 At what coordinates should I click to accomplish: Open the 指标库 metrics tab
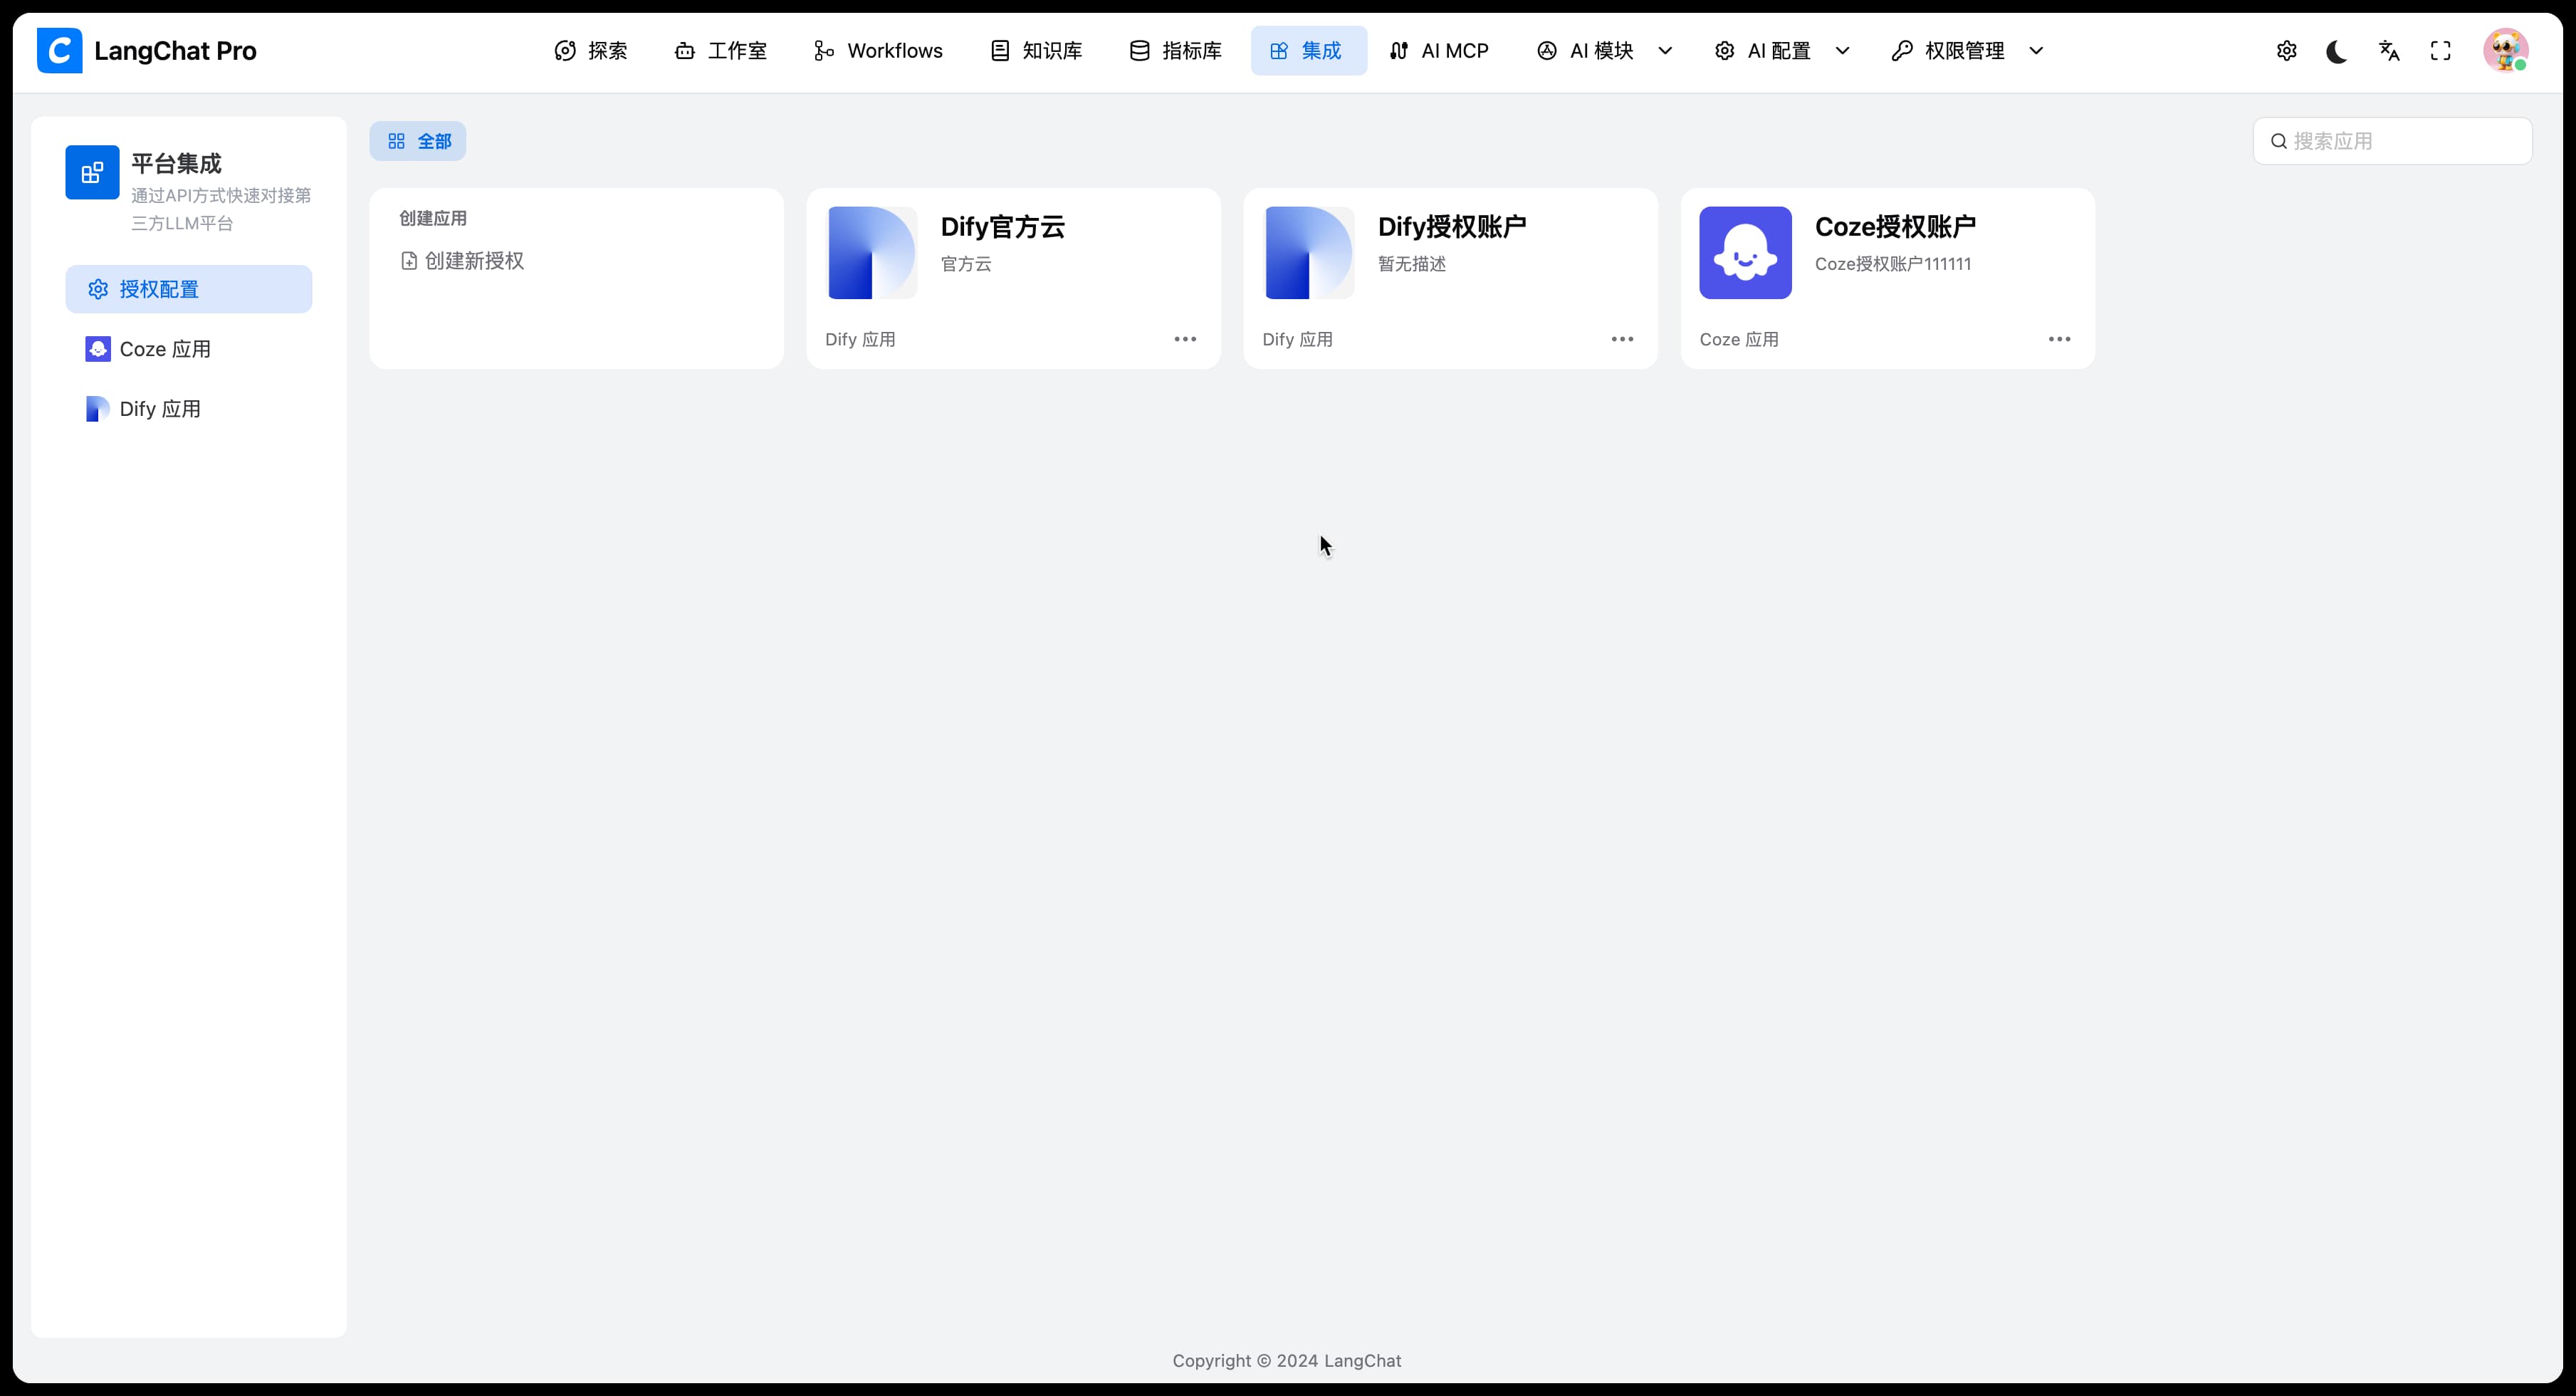tap(1175, 51)
